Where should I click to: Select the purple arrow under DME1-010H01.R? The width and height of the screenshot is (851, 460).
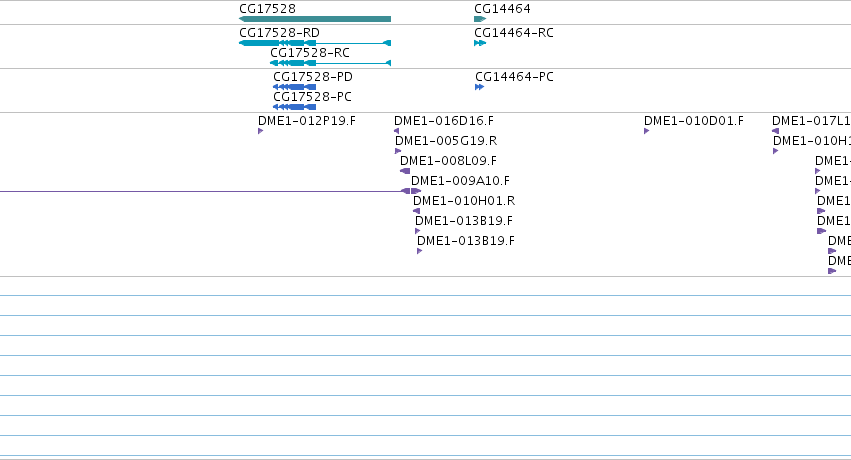click(x=416, y=211)
